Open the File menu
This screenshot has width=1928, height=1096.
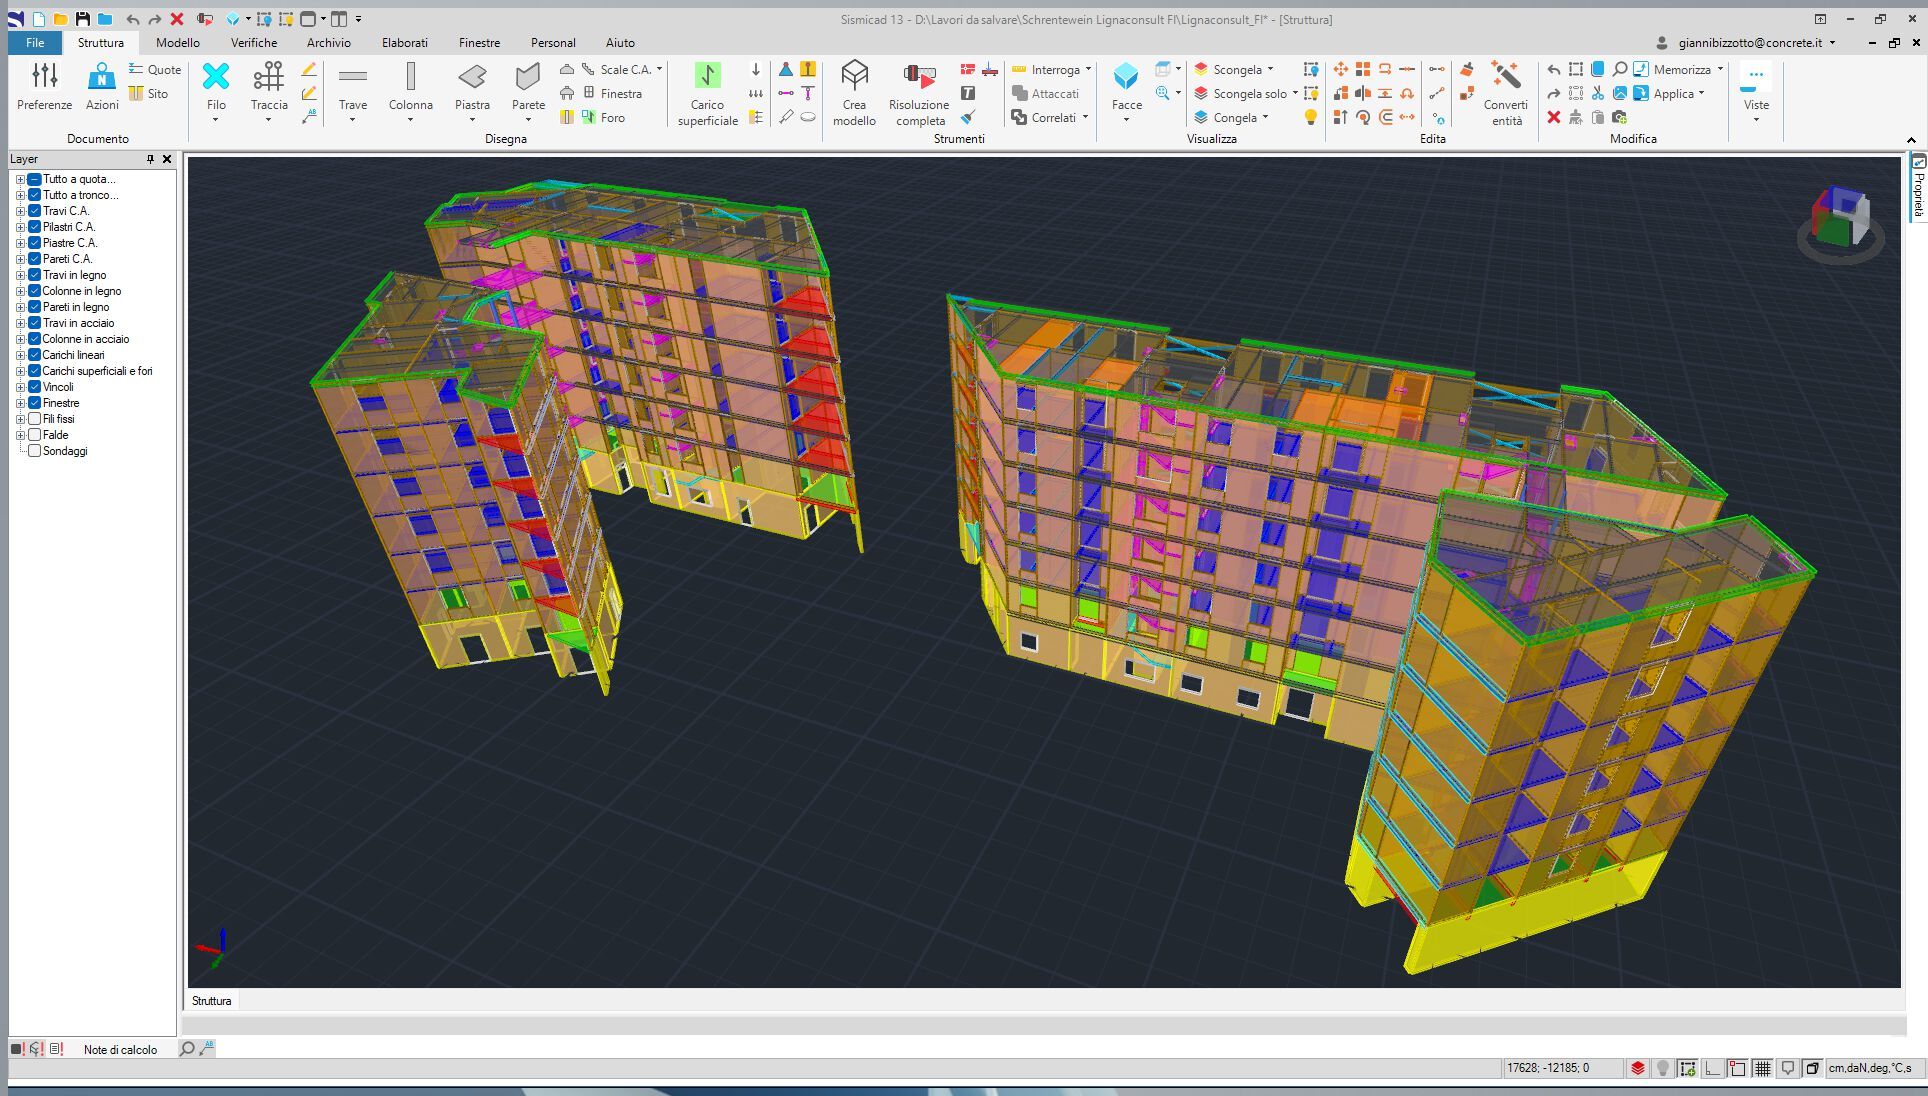(35, 42)
